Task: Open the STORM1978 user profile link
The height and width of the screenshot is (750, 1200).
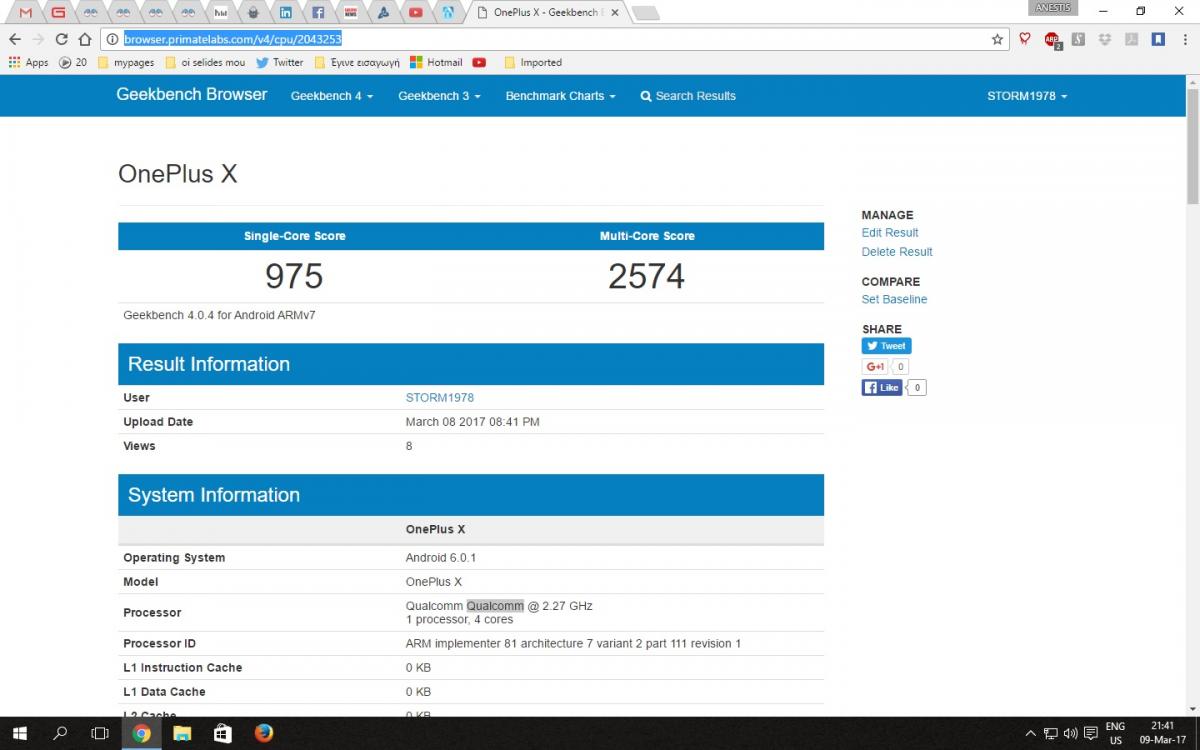Action: [440, 398]
